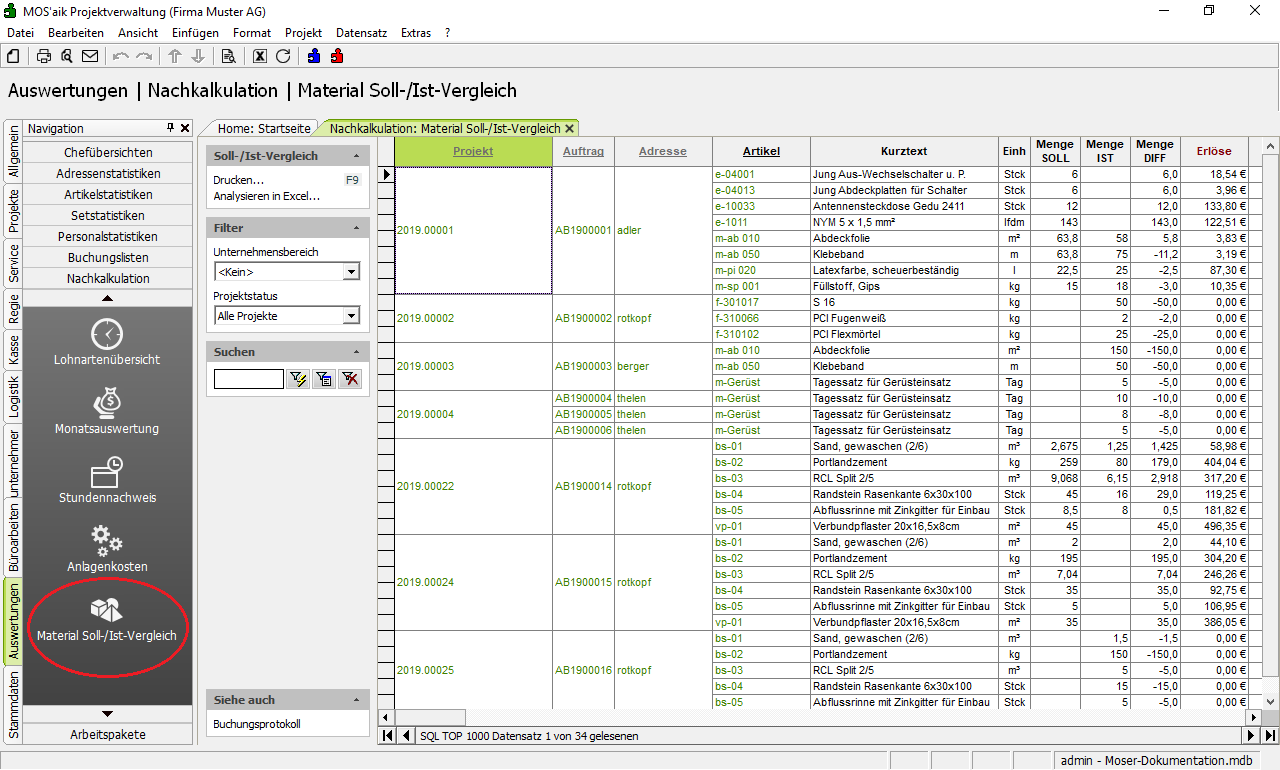Screen dimensions: 1280x770
Task: Click the envelope email icon in toolbar
Action: [90, 56]
